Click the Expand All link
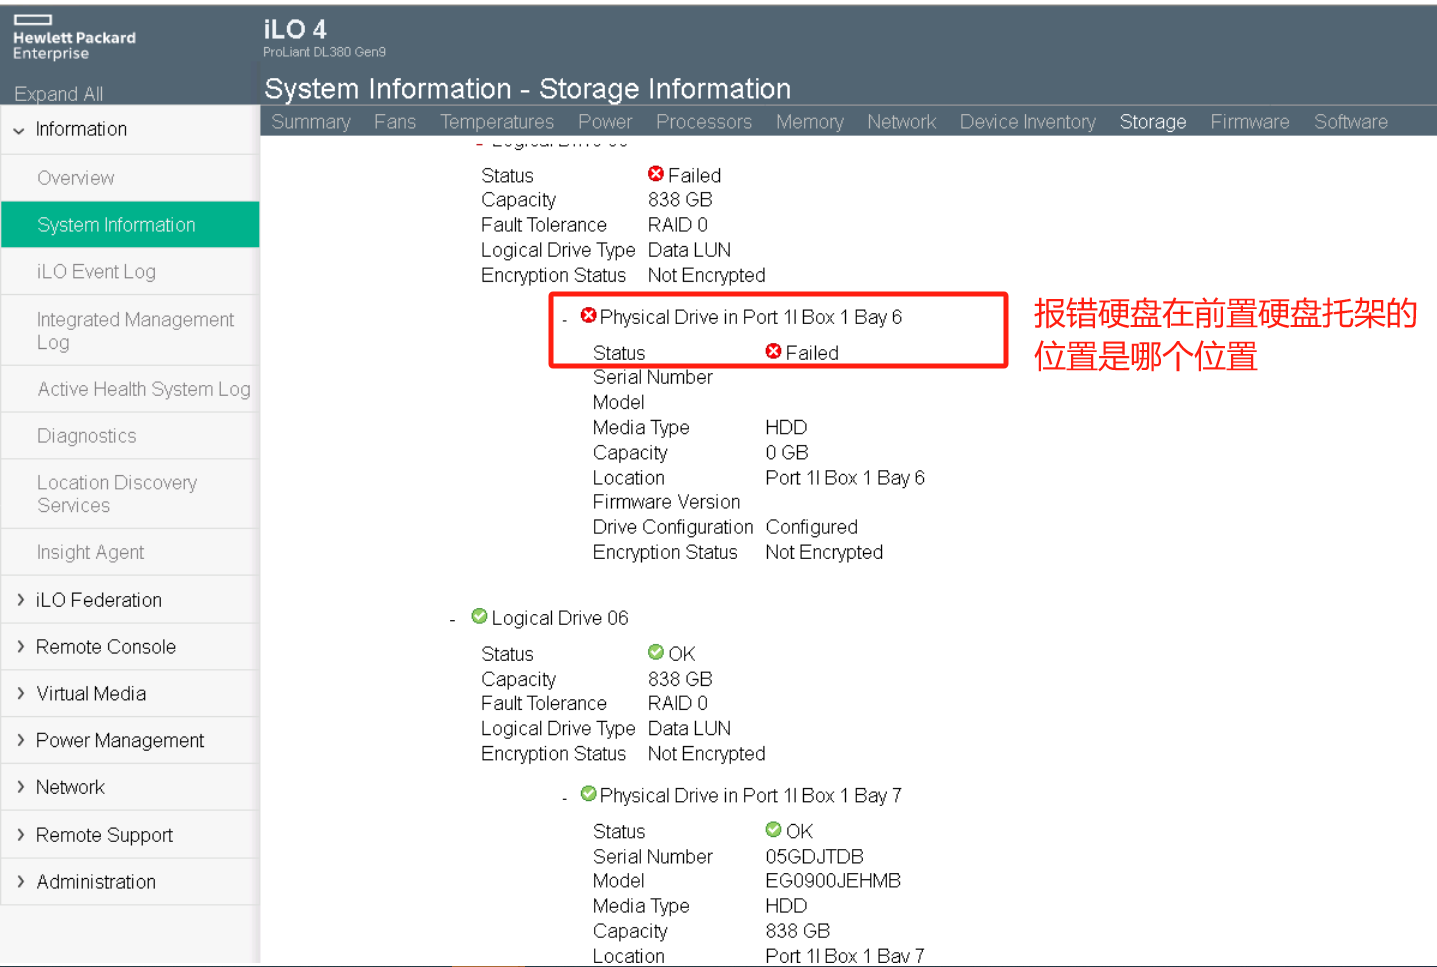Screen dimensions: 1437x967 [58, 94]
